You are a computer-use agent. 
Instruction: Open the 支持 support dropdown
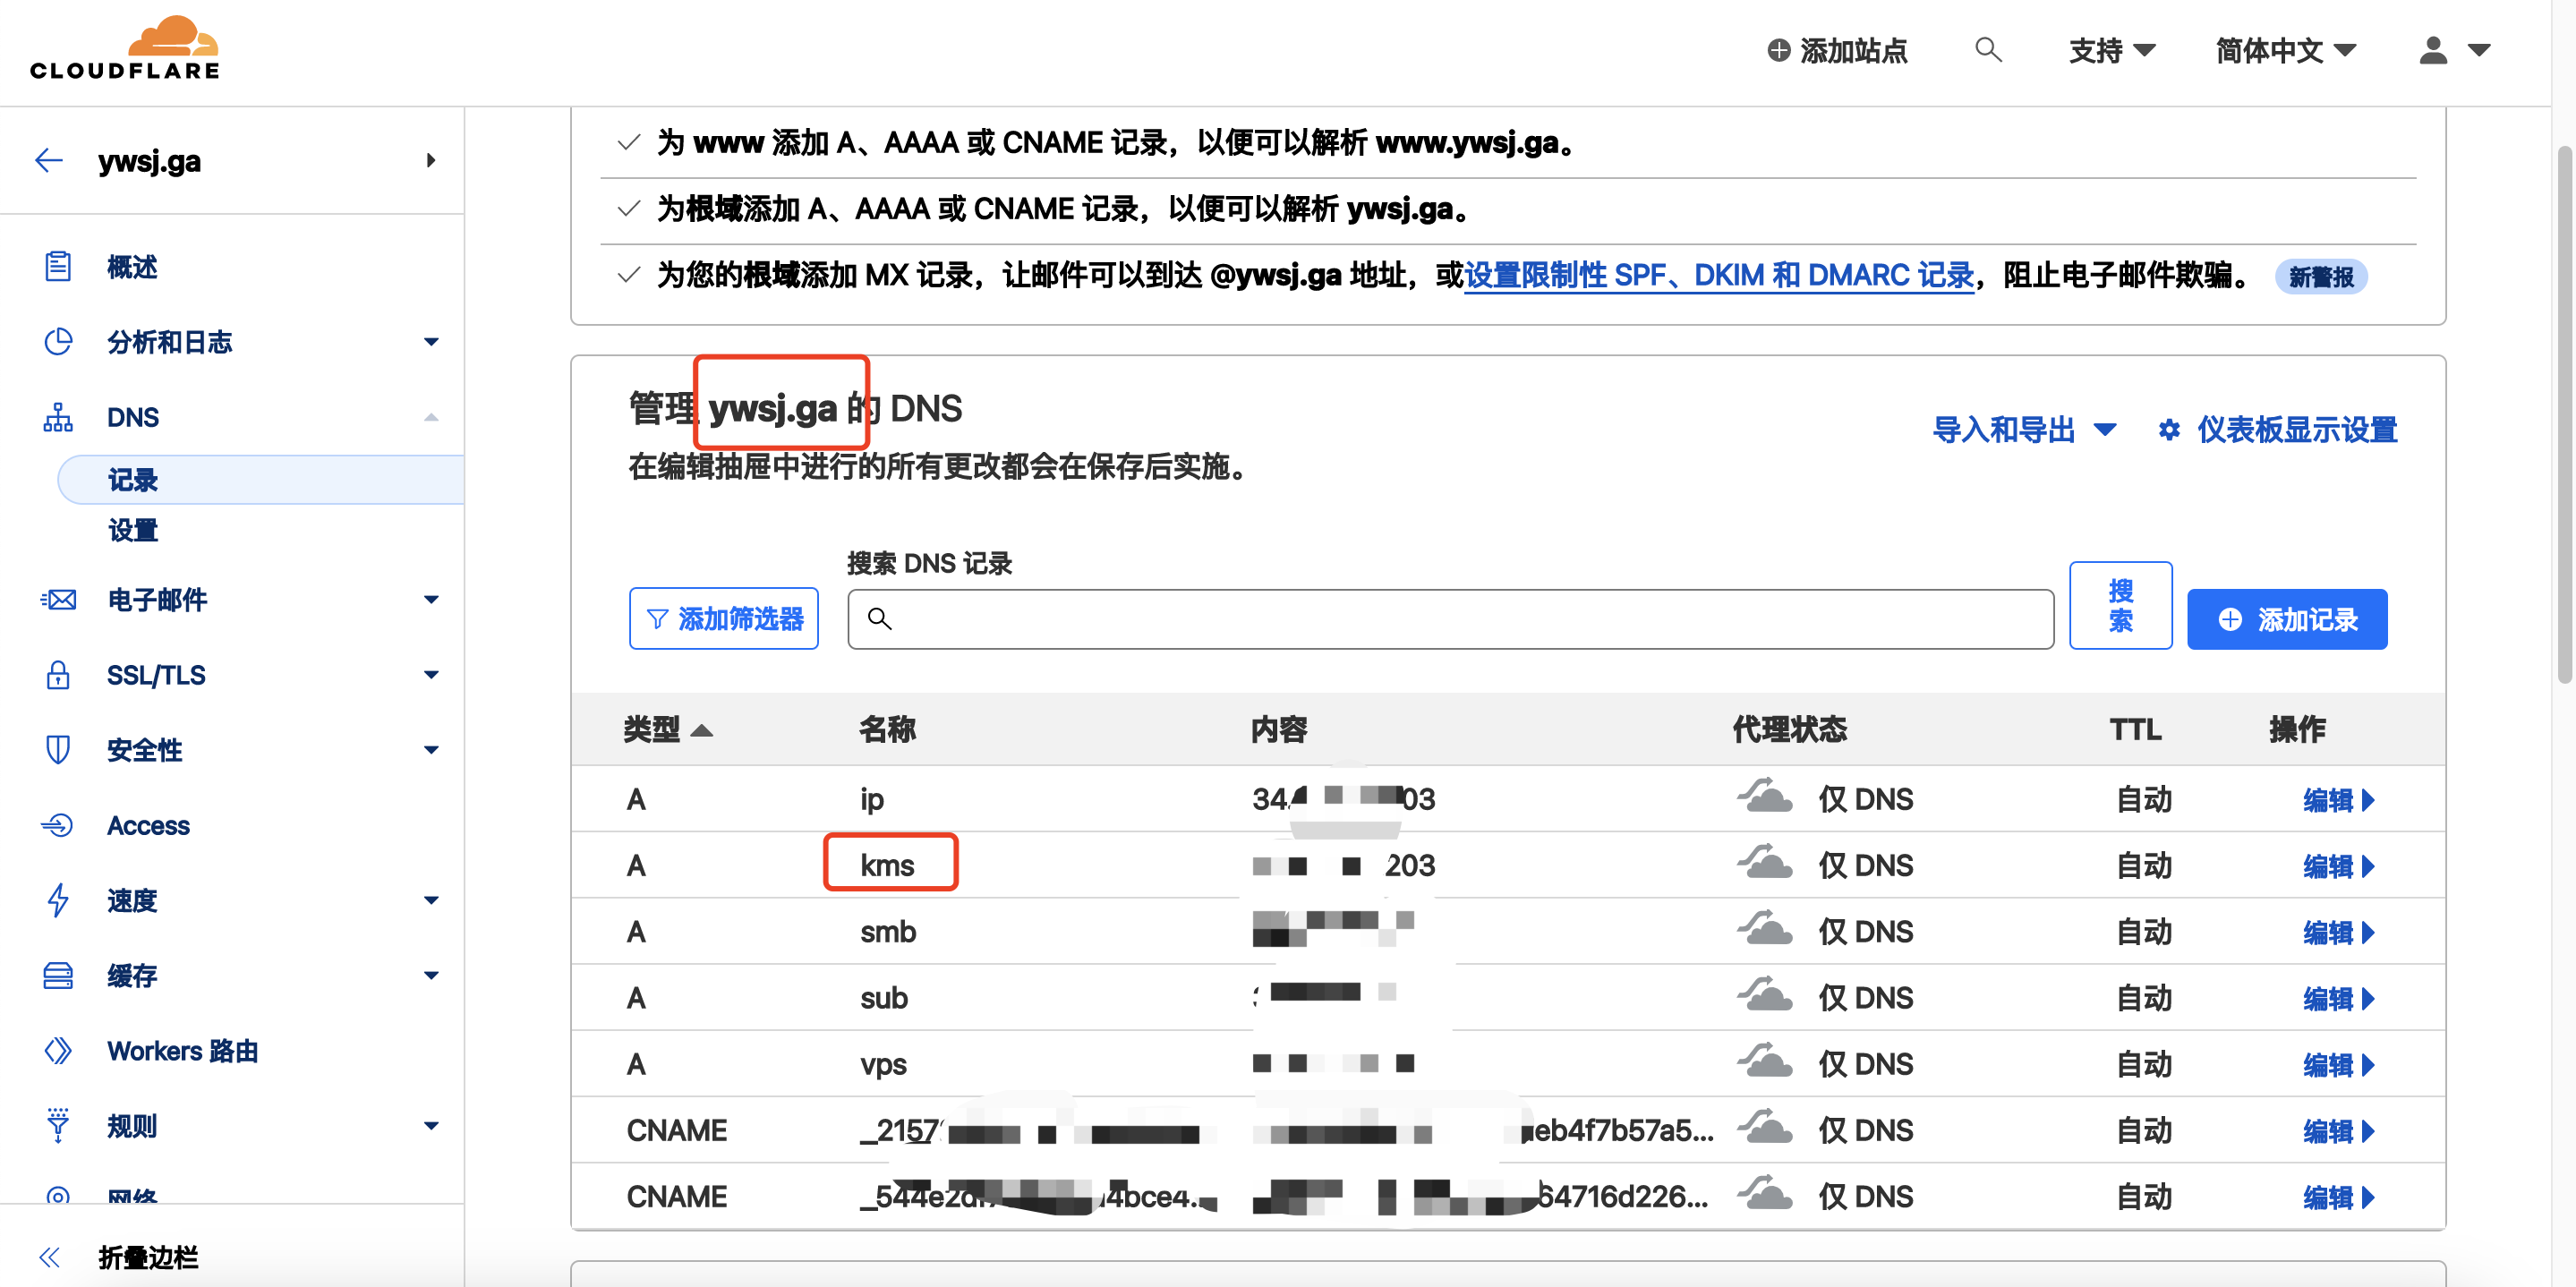point(2112,50)
